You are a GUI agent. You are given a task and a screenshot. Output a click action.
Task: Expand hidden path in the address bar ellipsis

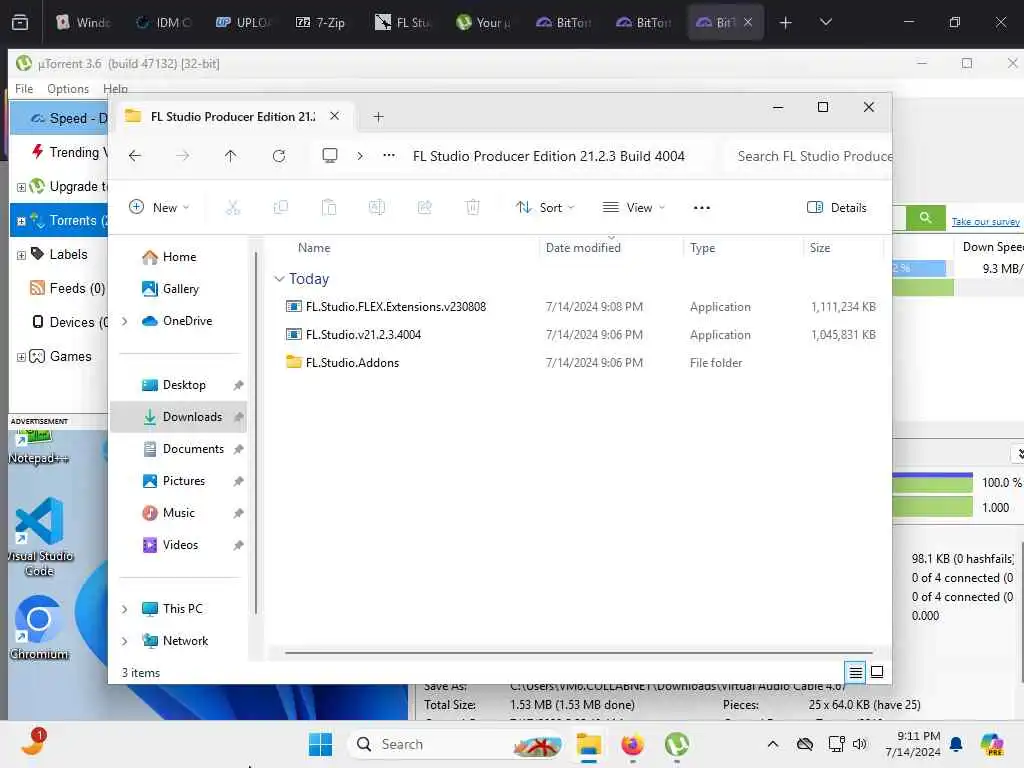389,155
